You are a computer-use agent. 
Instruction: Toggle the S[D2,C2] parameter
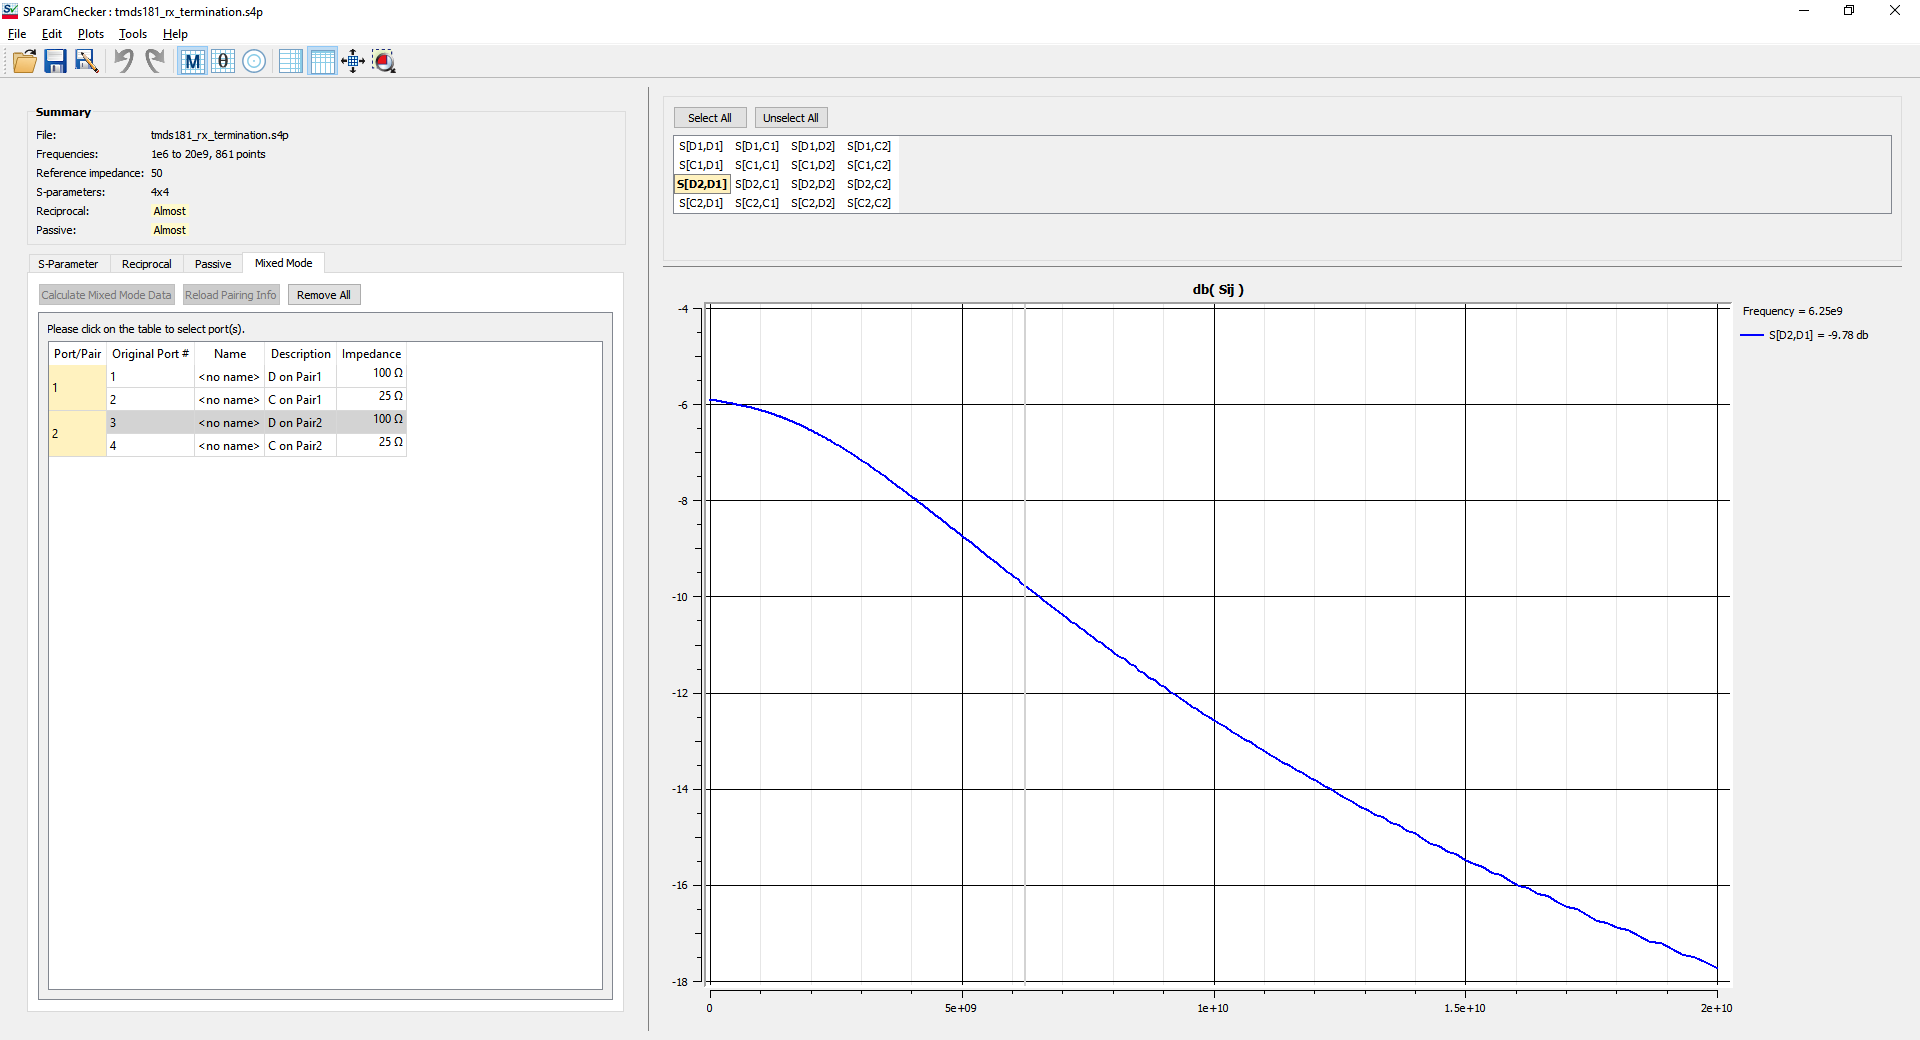(869, 184)
